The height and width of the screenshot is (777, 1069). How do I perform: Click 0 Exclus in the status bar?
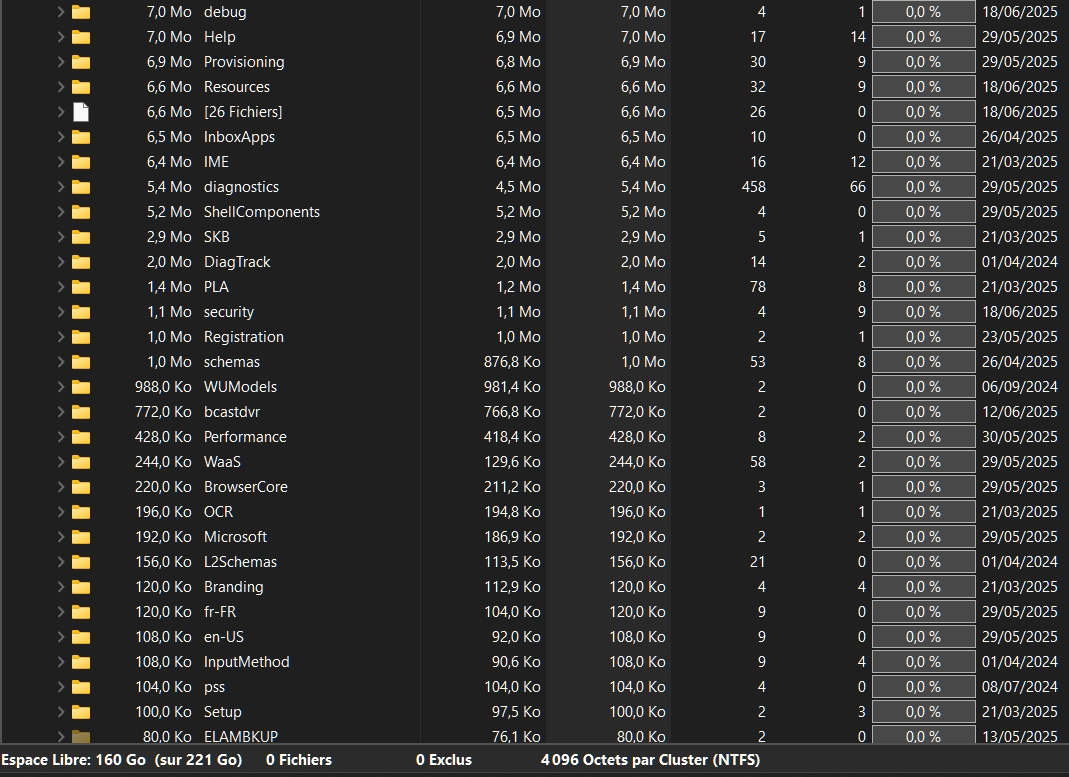tap(444, 760)
